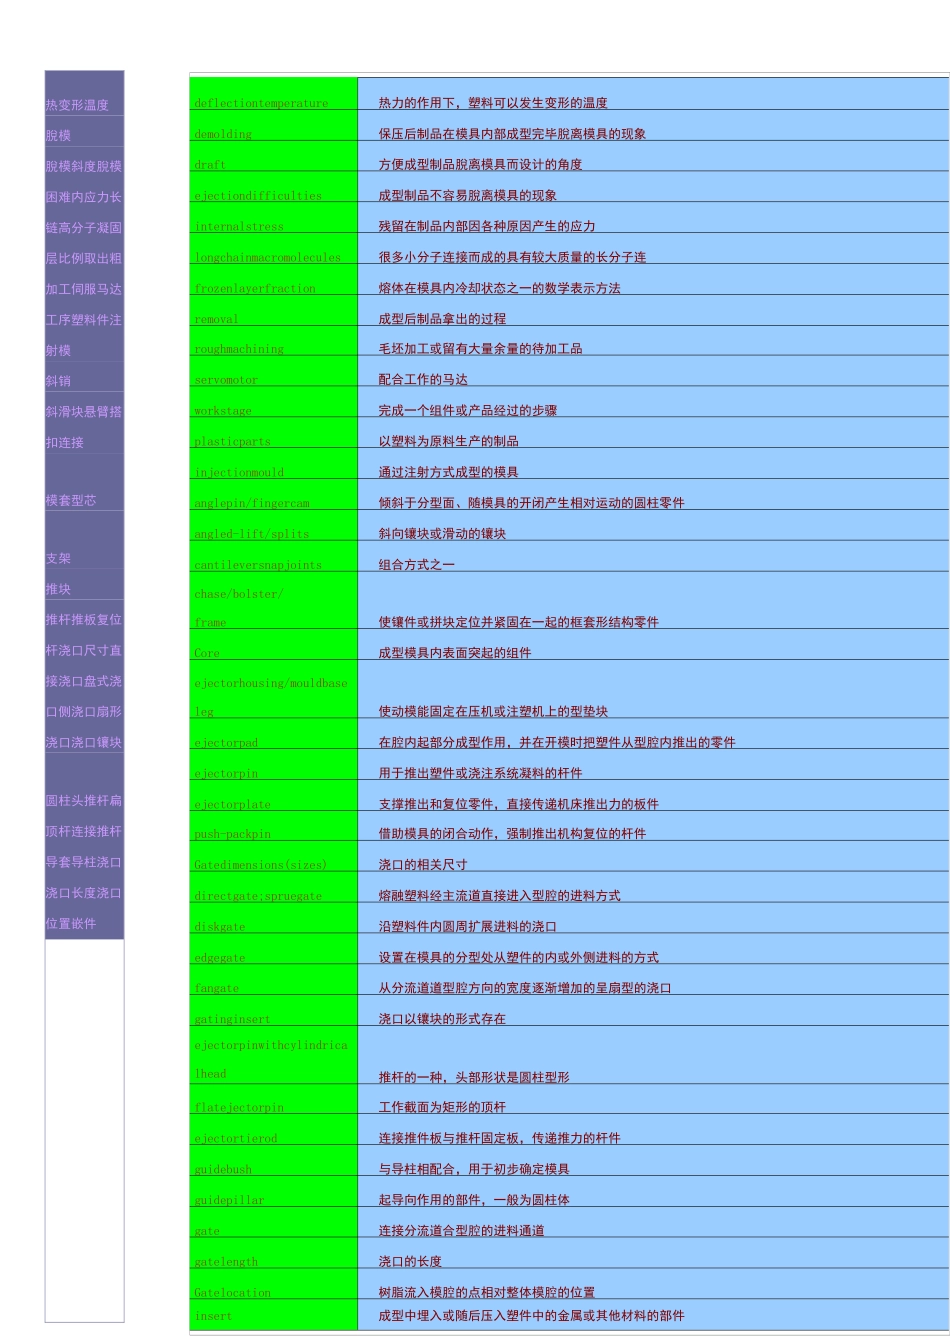Click the 'directgate;spruegate' cell

(273, 888)
